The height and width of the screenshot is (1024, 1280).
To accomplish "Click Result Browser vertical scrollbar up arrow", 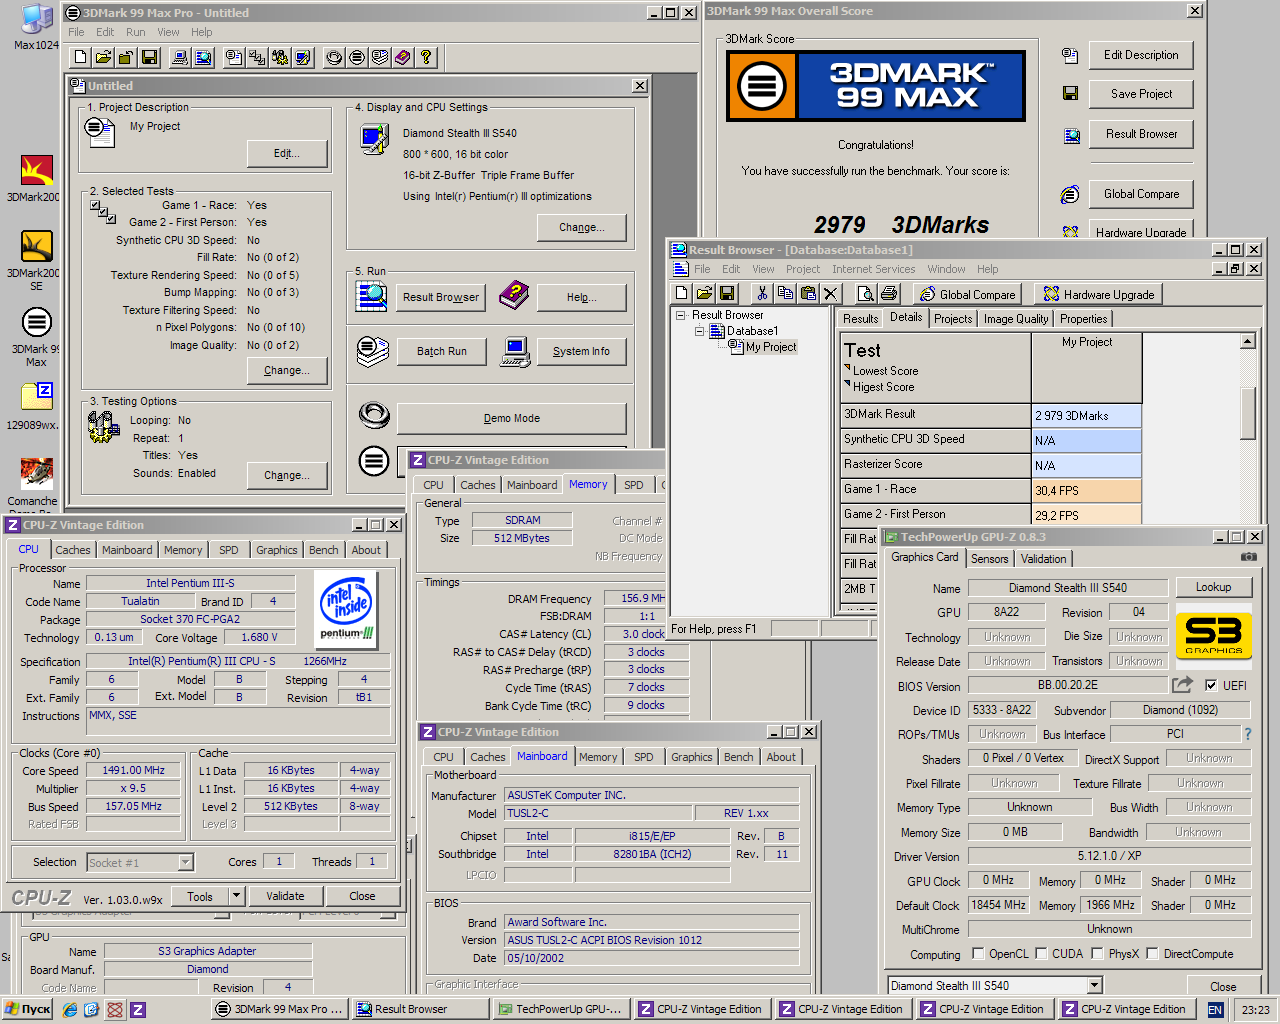I will click(1247, 342).
